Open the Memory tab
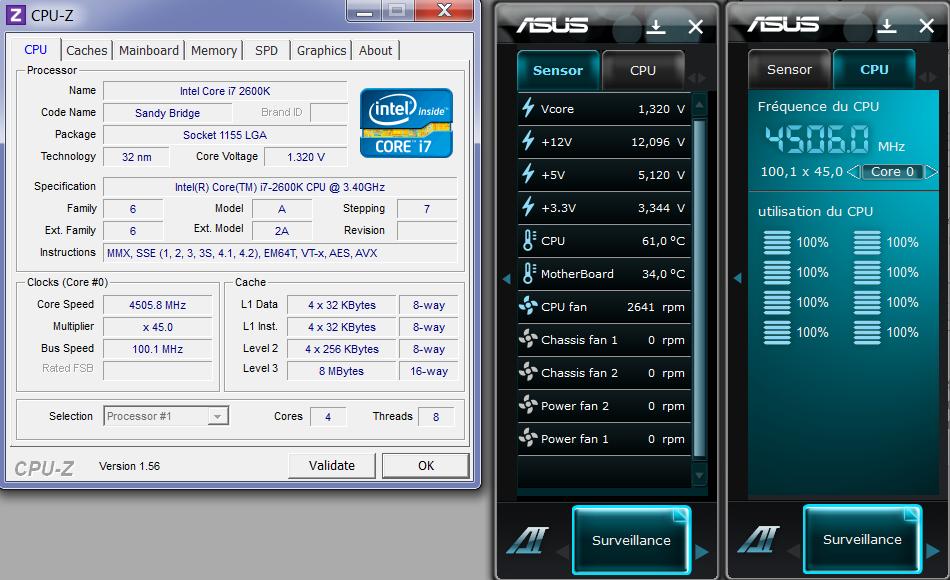The width and height of the screenshot is (950, 580). point(214,50)
